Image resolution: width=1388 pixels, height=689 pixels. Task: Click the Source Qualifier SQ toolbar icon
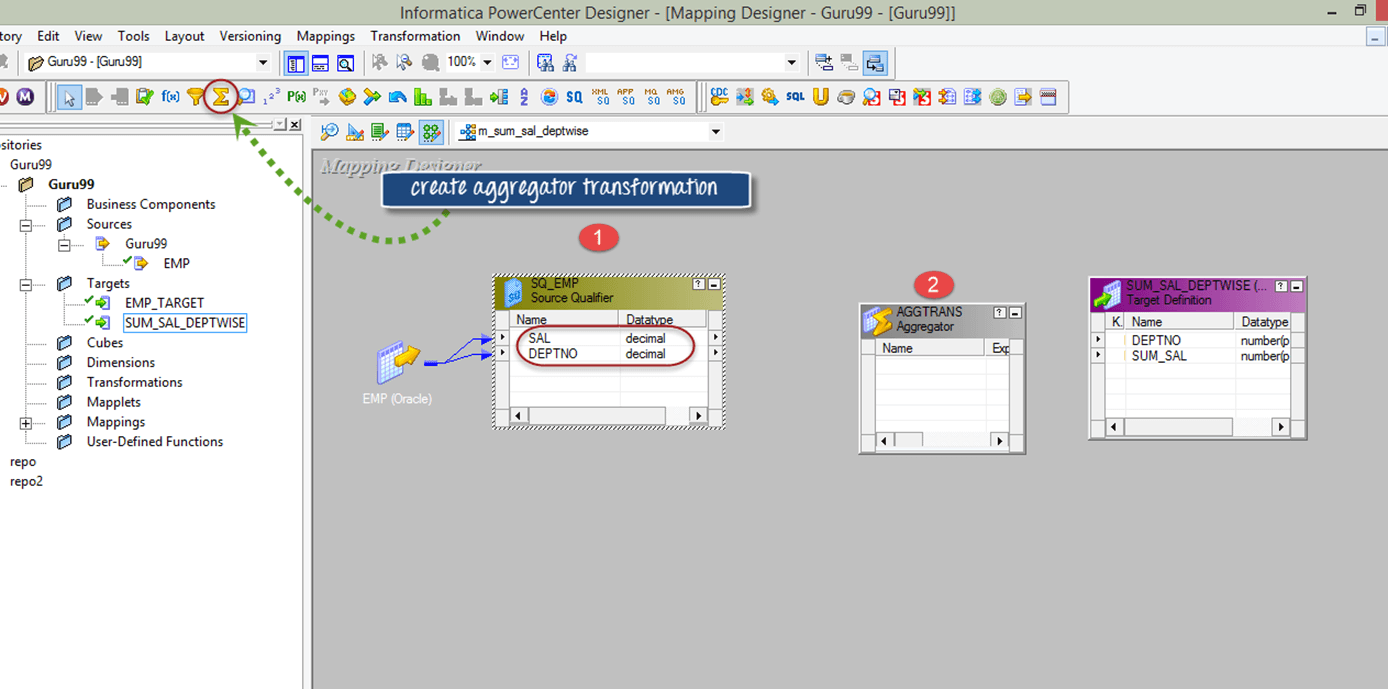(574, 97)
